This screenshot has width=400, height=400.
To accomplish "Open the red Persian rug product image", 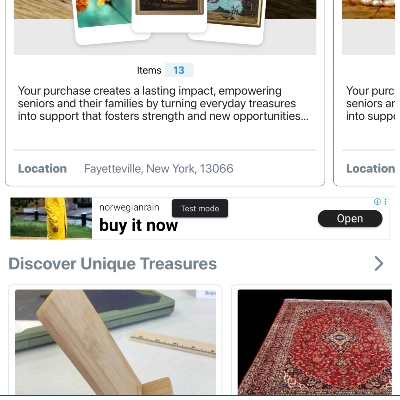I will click(315, 342).
